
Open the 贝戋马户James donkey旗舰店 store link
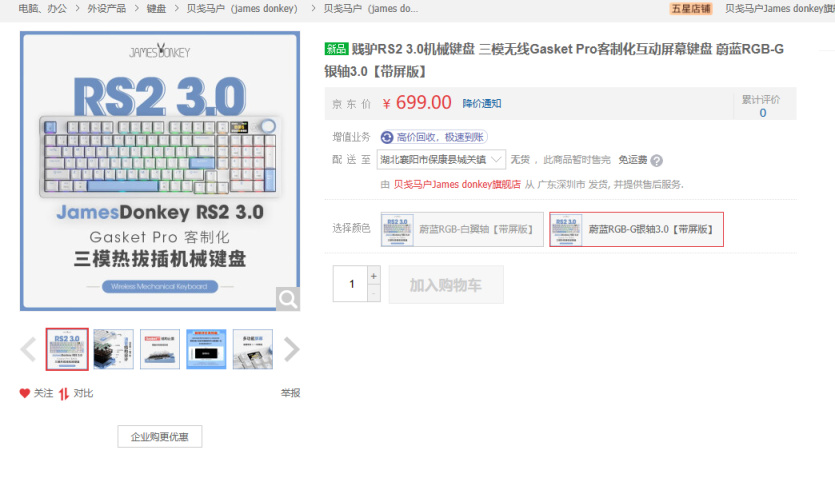[457, 184]
